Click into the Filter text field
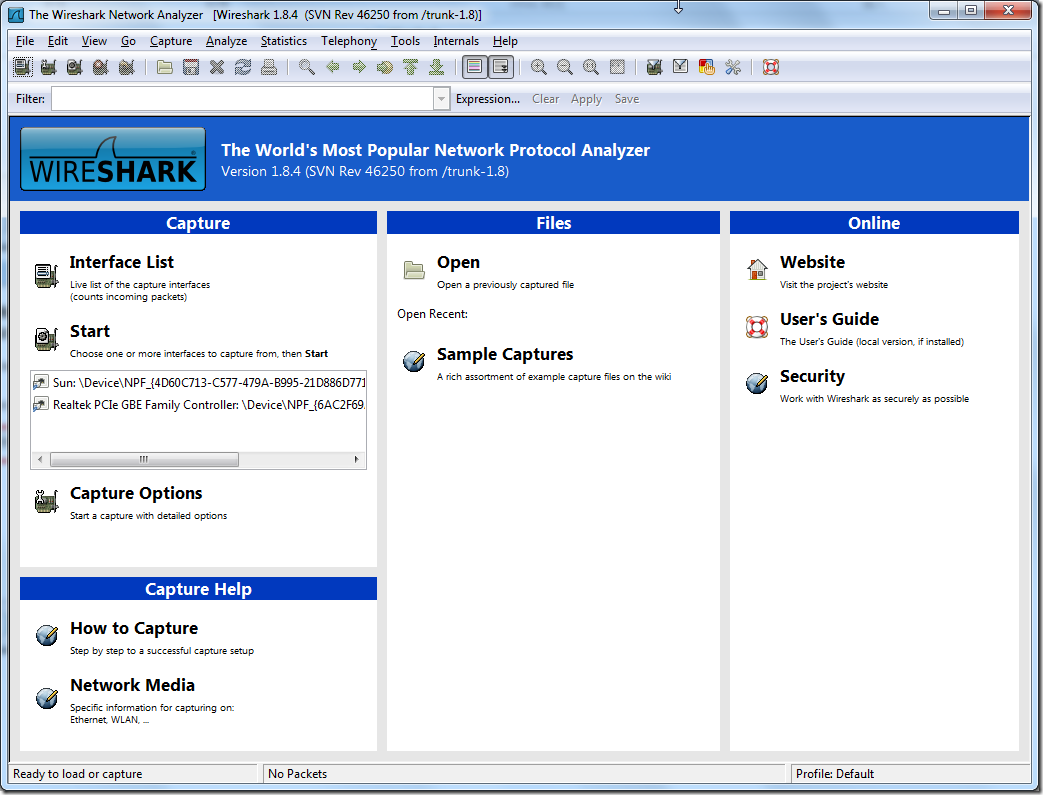 point(243,99)
